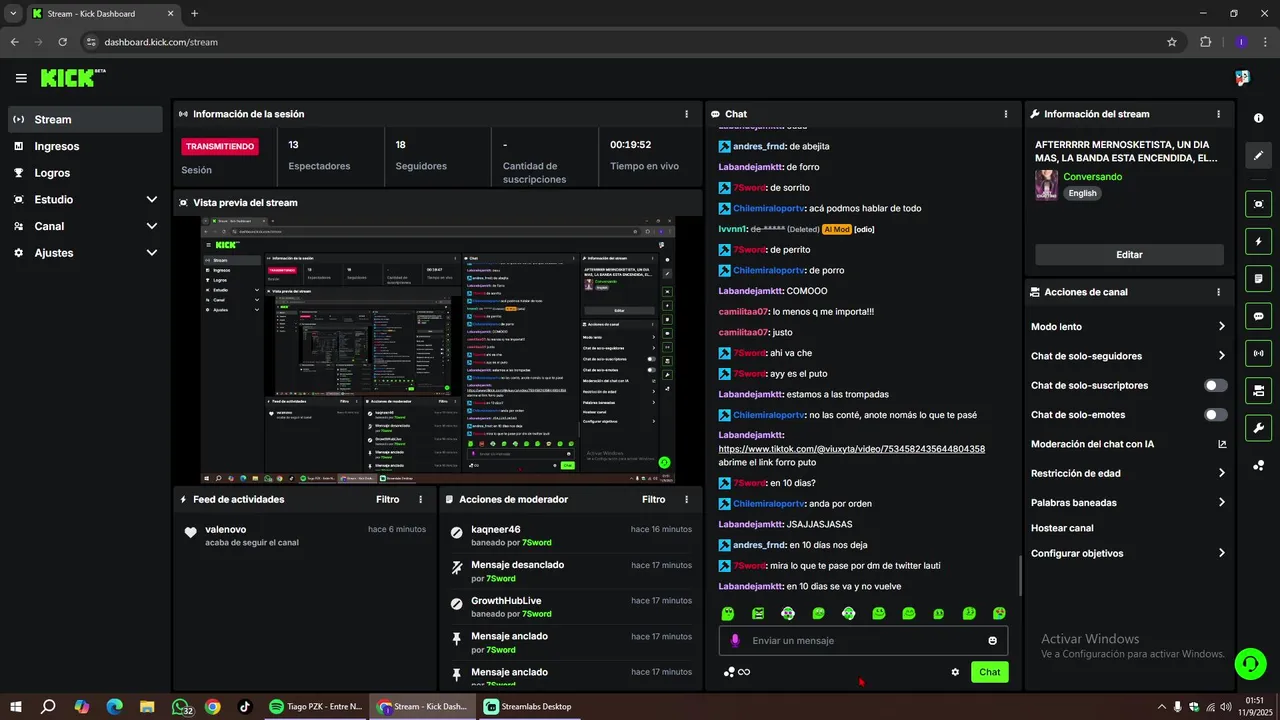Go to Ingresos in the left sidebar
Image resolution: width=1280 pixels, height=720 pixels.
pos(85,146)
